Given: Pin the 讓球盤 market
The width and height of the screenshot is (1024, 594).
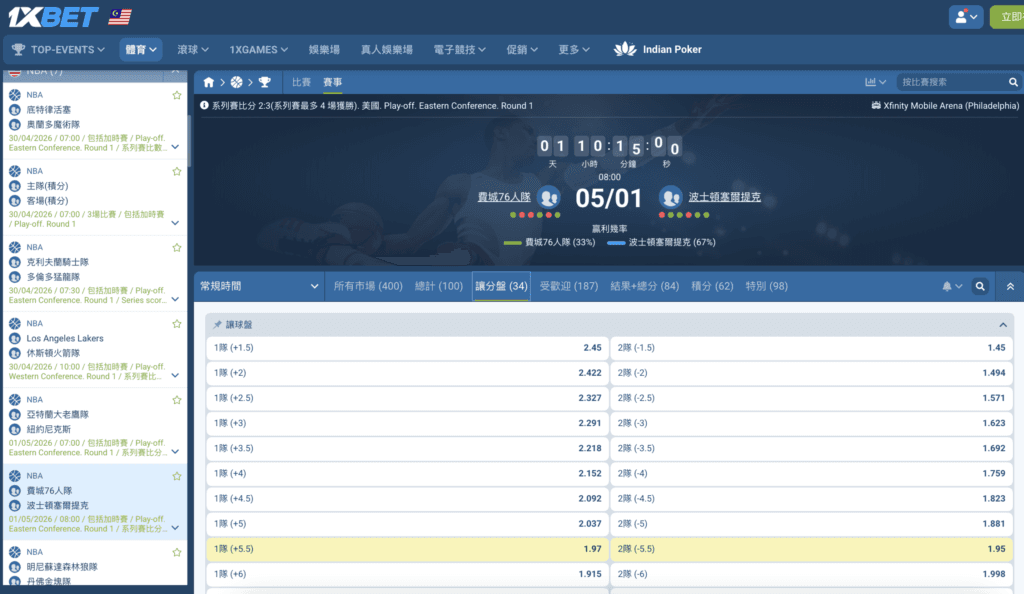Looking at the screenshot, I should click(217, 324).
